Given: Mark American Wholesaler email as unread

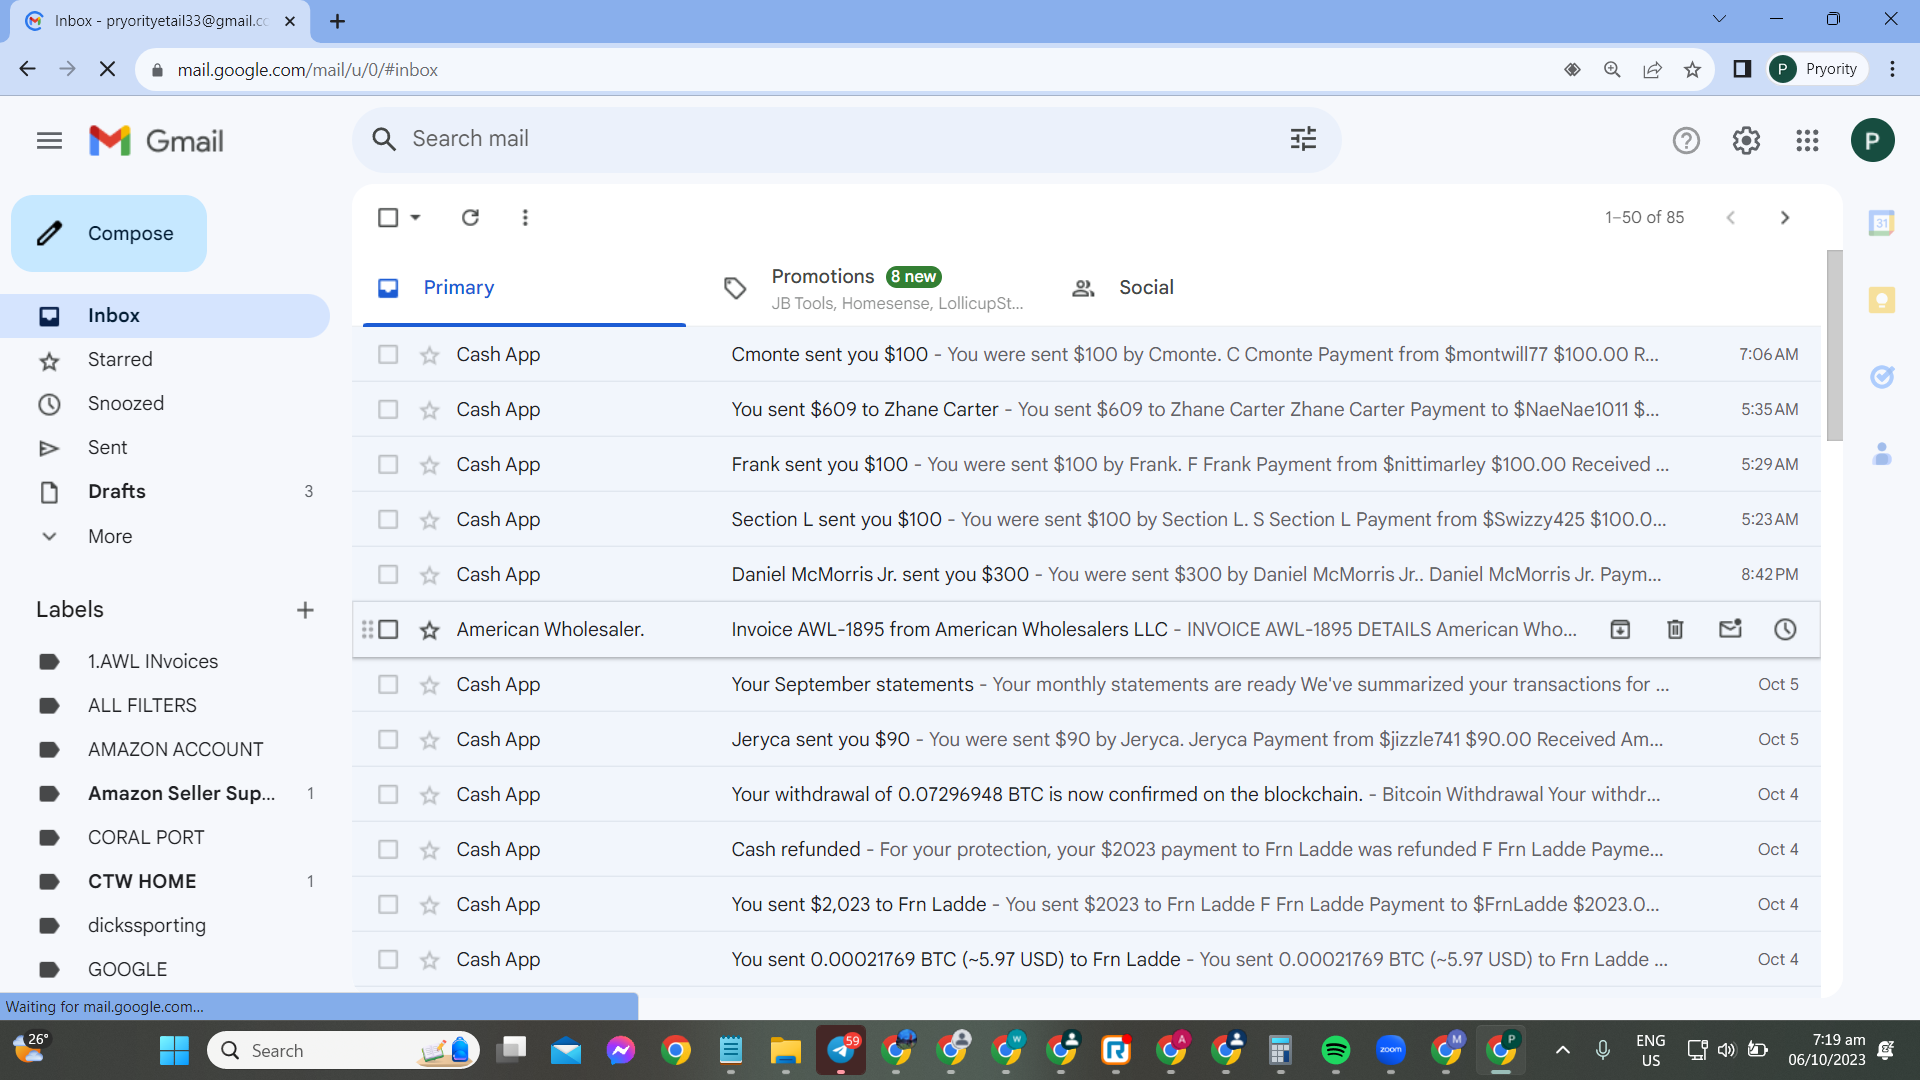Looking at the screenshot, I should point(1730,629).
